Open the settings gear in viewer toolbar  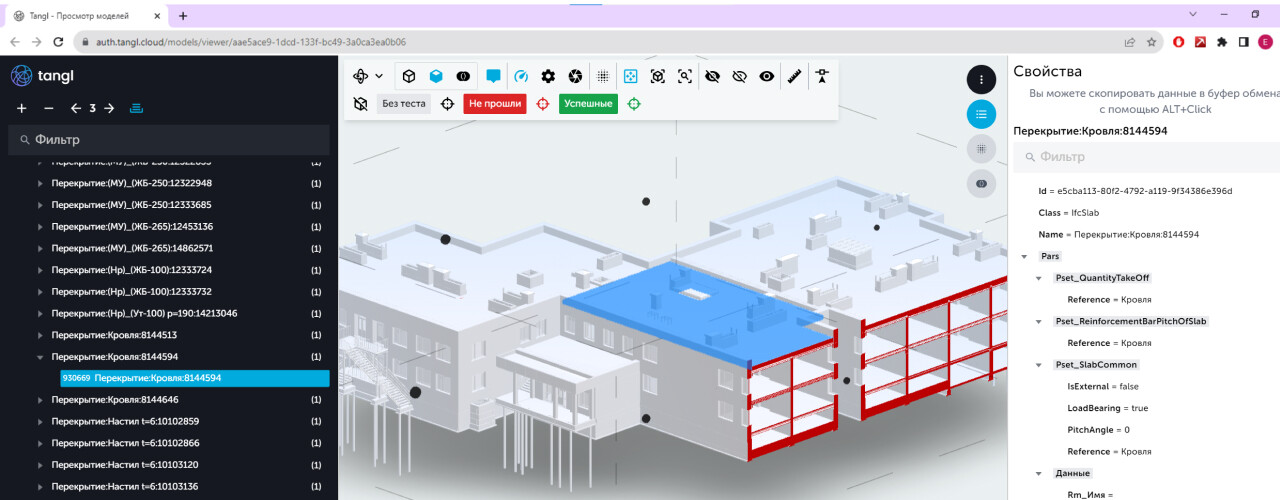(x=548, y=76)
